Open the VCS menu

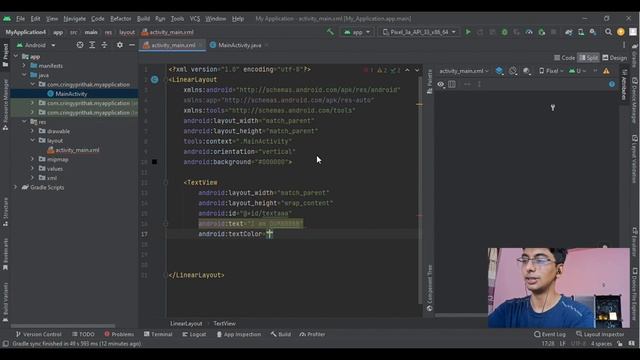click(x=195, y=19)
